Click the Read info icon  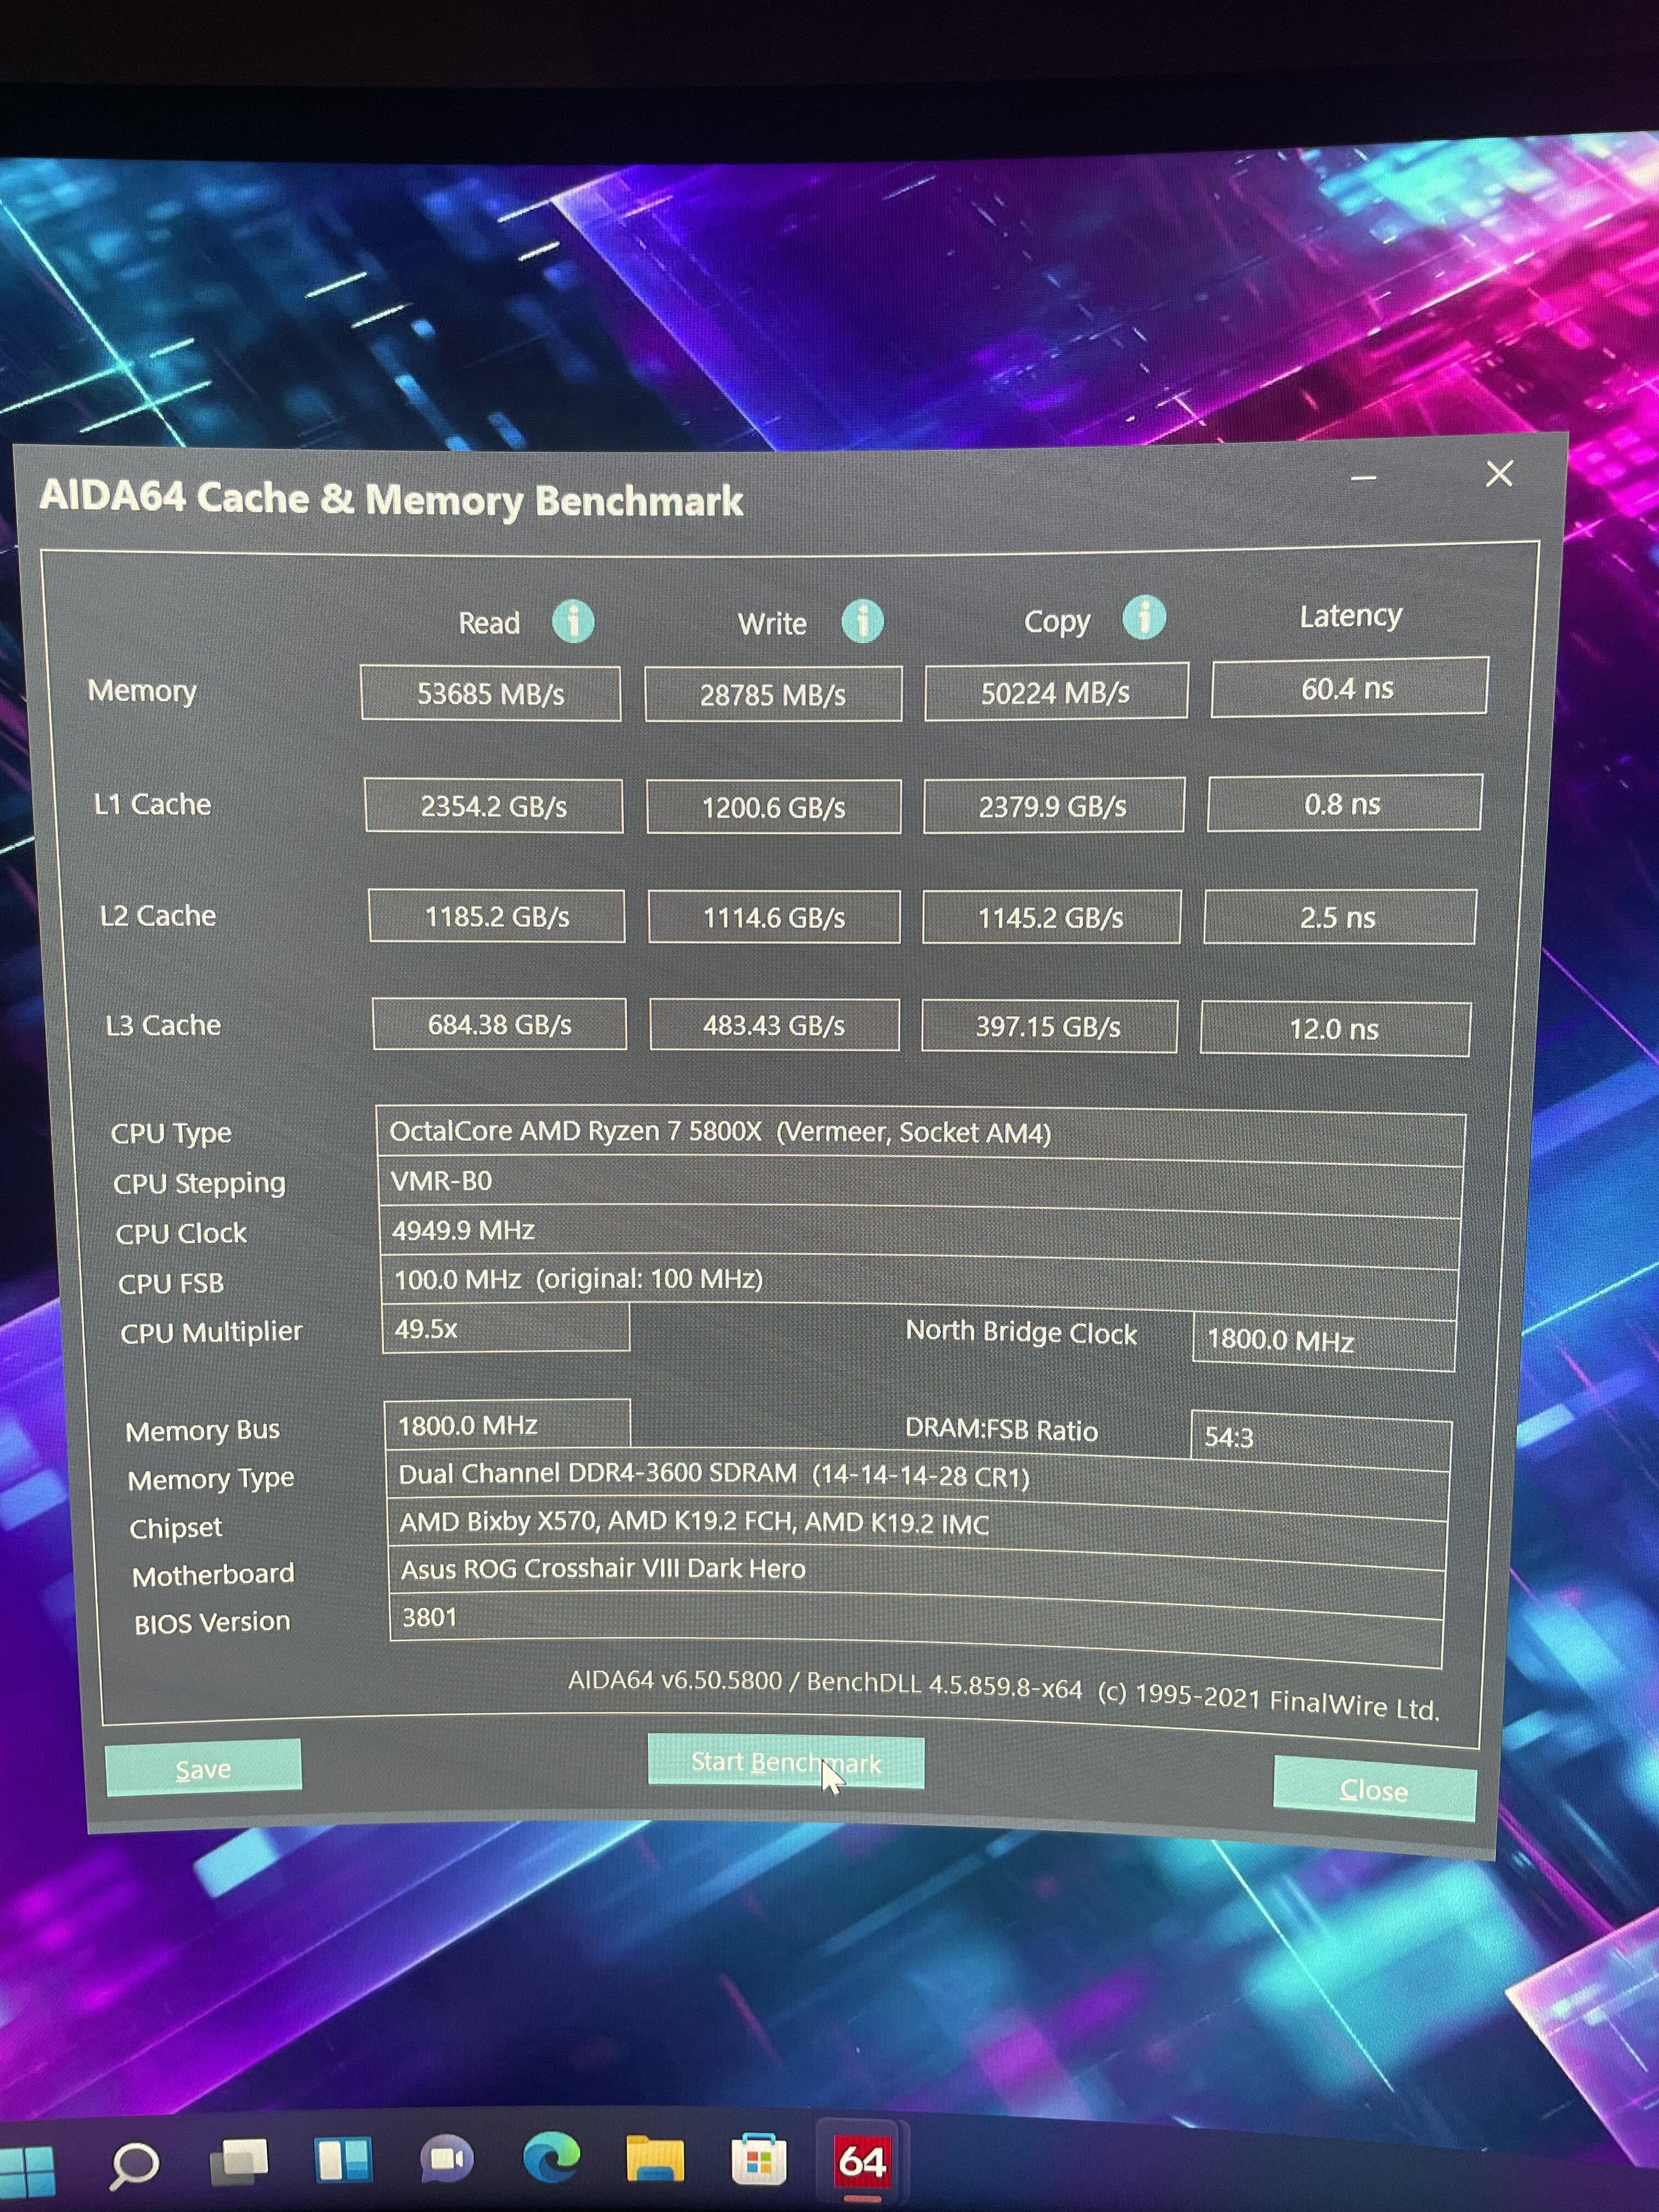[x=573, y=621]
